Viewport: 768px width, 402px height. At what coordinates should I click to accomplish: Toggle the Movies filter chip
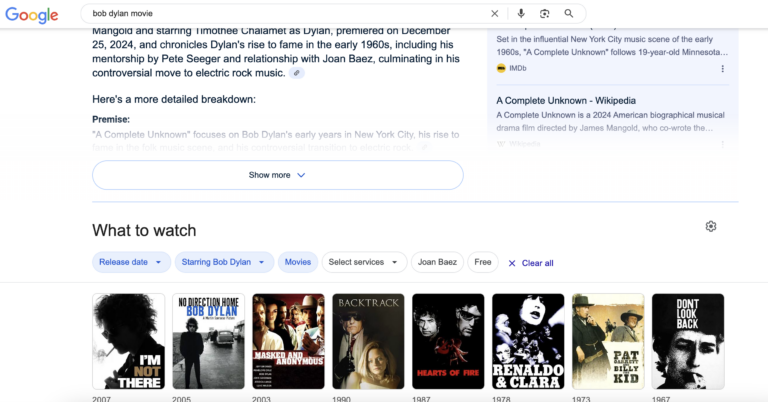click(x=298, y=262)
